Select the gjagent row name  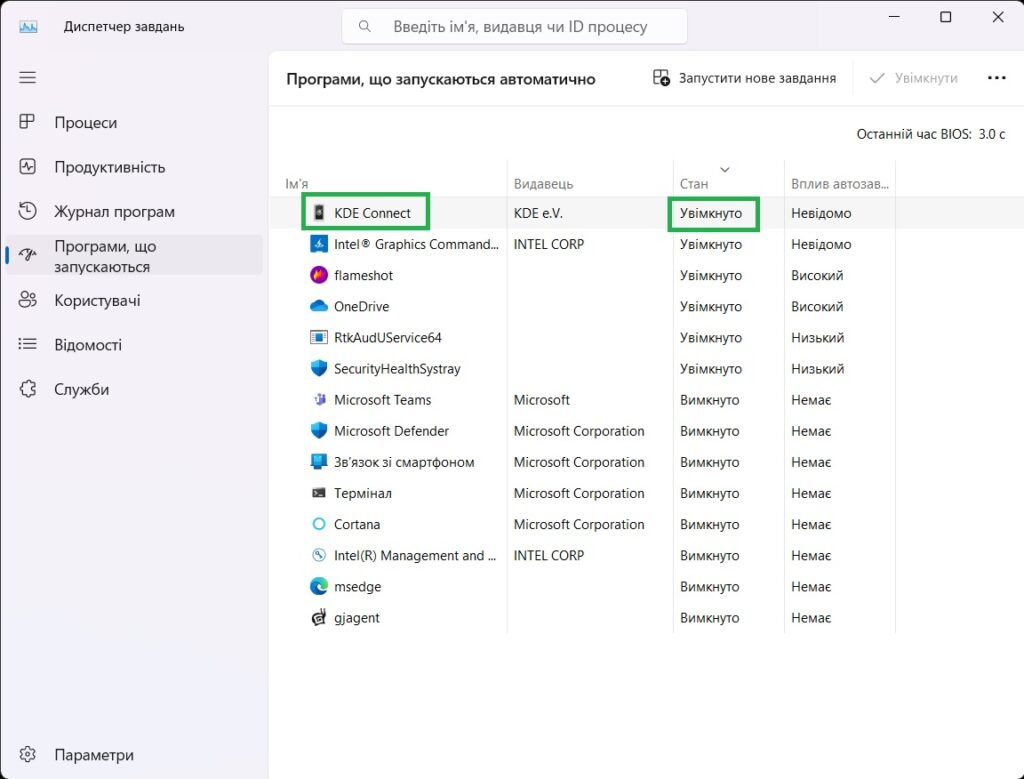[357, 618]
